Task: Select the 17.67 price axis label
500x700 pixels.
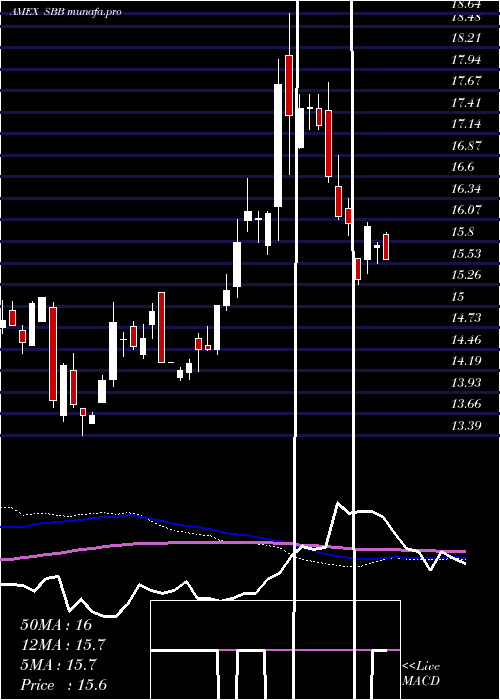Action: point(467,81)
